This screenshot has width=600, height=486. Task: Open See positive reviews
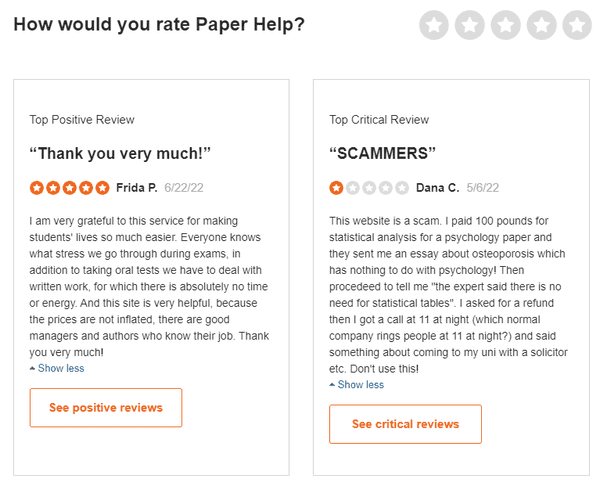coord(106,408)
